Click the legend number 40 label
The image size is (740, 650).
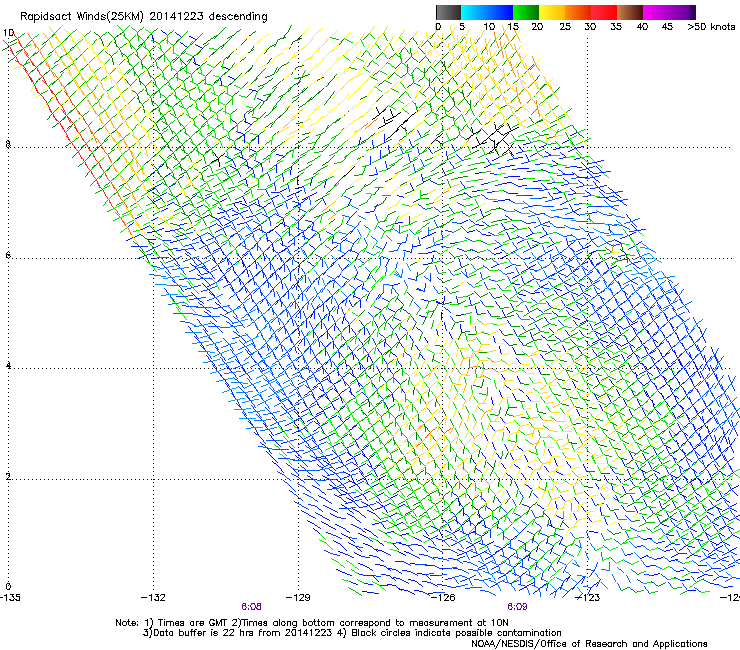pyautogui.click(x=642, y=27)
